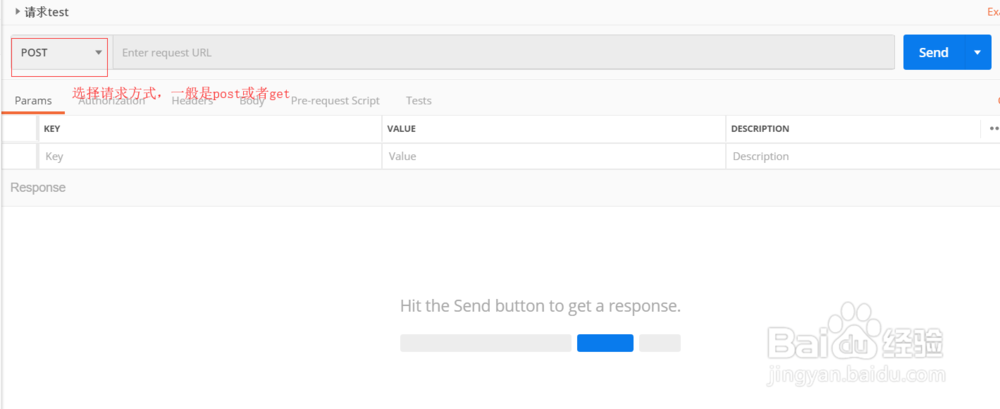Open the Pre-request Script tab
This screenshot has width=1000, height=409.
coord(335,101)
